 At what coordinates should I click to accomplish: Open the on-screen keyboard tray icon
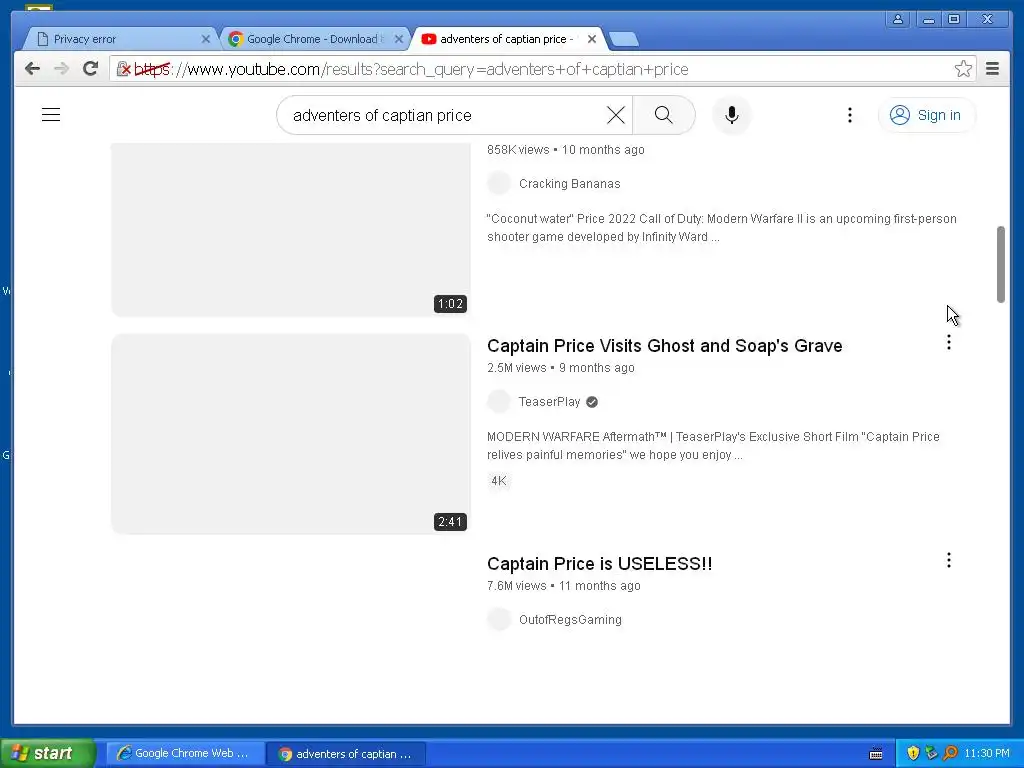876,754
